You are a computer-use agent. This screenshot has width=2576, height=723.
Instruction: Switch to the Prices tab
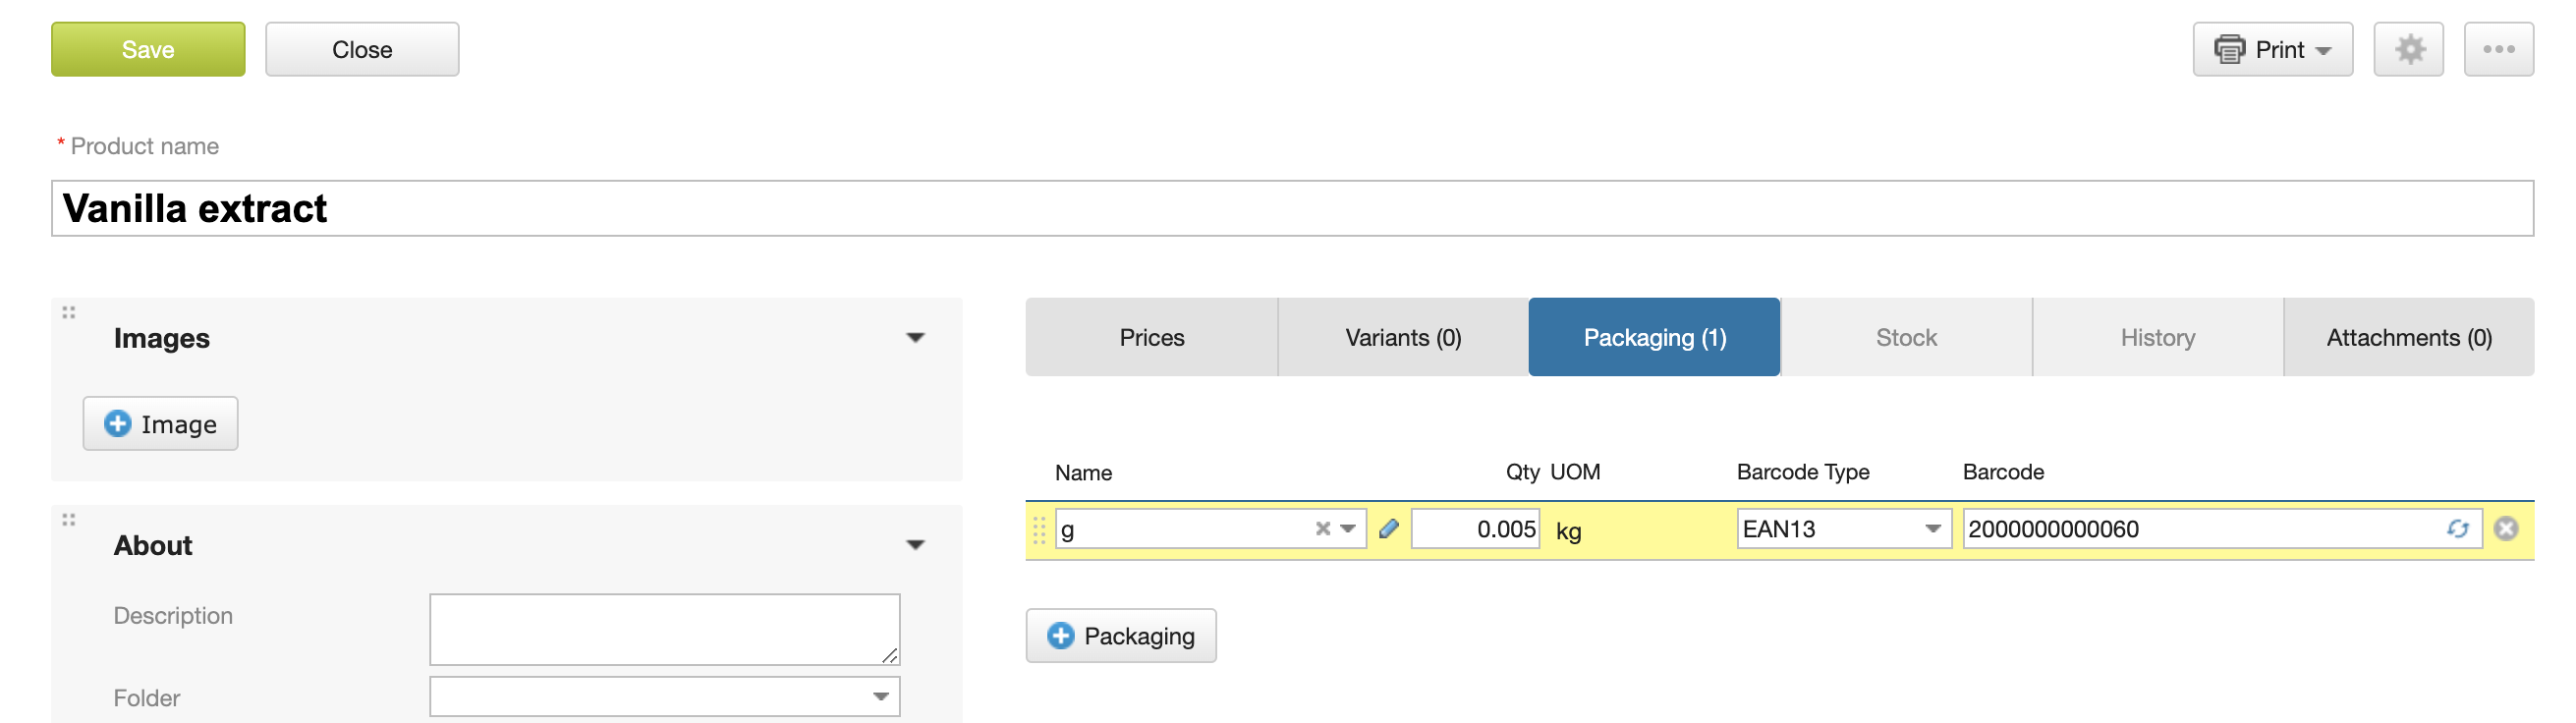point(1151,337)
